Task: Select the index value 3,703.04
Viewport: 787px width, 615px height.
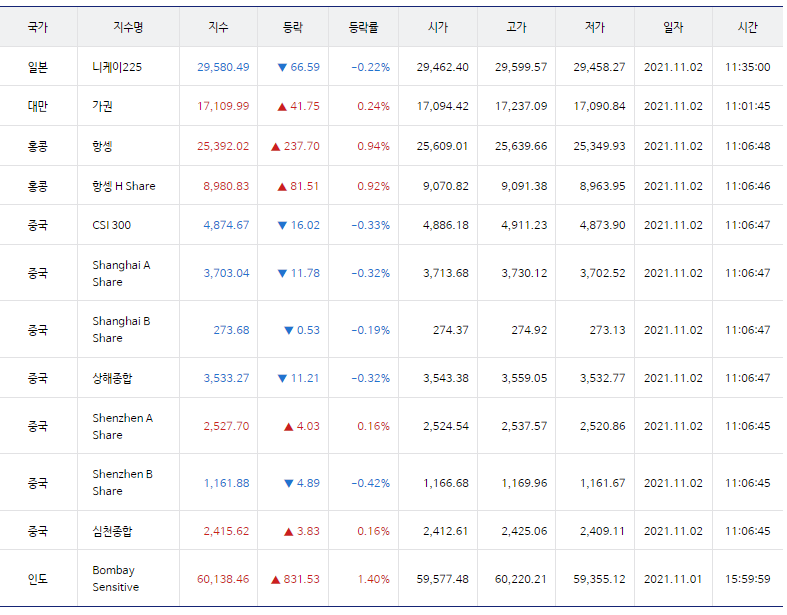Action: tap(226, 273)
